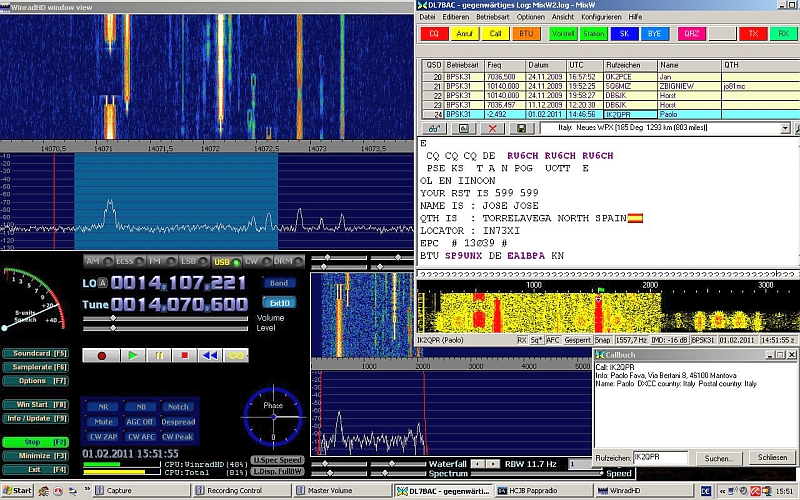This screenshot has width=800, height=500.
Task: Save the QSO with the floppy disk icon
Action: coord(521,129)
